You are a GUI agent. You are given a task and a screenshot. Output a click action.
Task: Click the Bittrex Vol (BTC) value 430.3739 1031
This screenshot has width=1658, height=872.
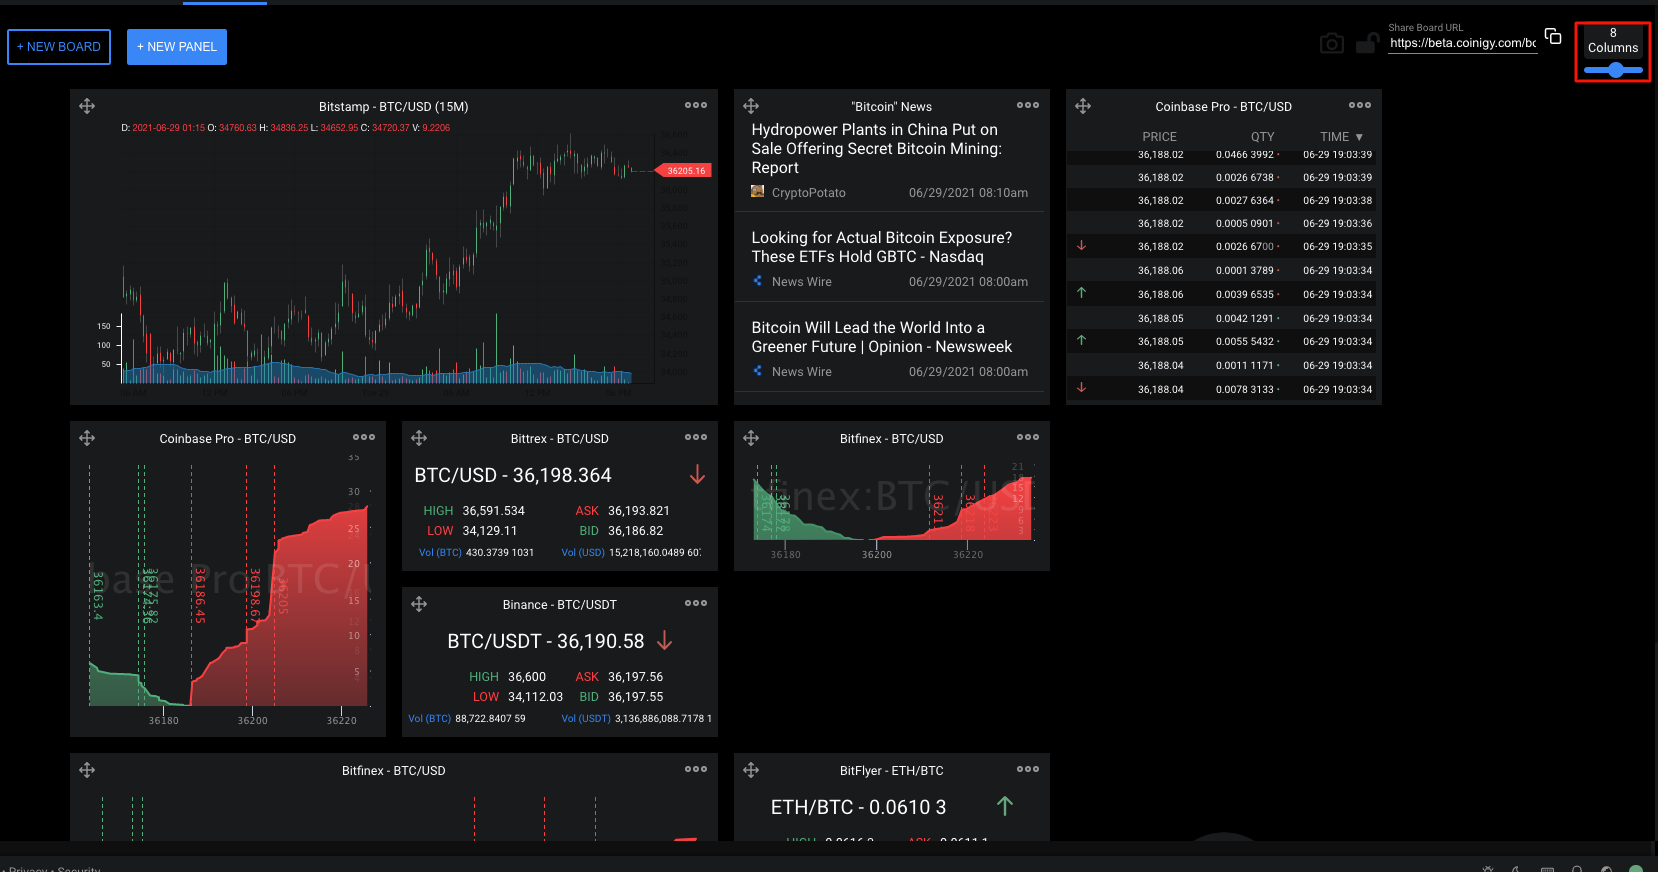(500, 553)
